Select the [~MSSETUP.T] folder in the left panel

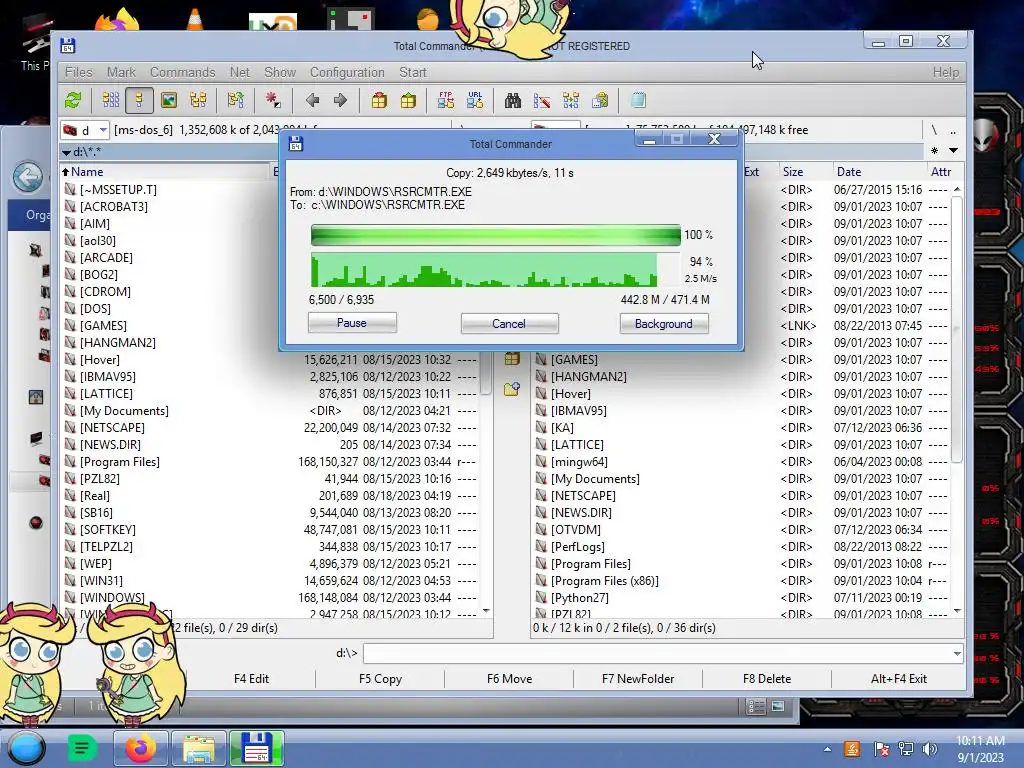118,189
